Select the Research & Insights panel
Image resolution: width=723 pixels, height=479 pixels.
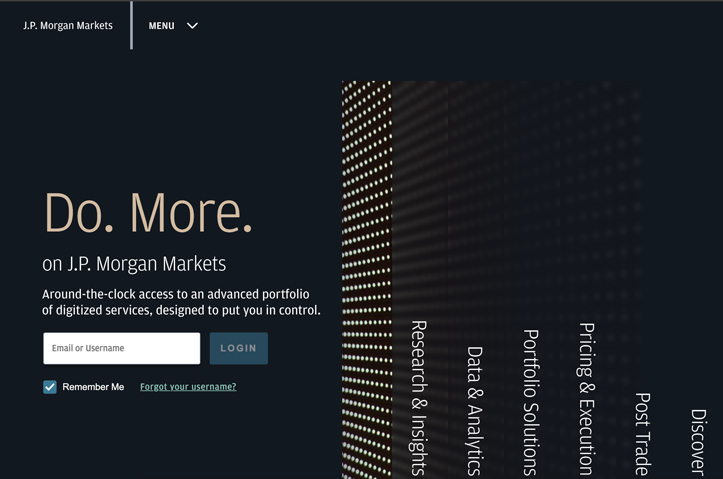(x=419, y=398)
